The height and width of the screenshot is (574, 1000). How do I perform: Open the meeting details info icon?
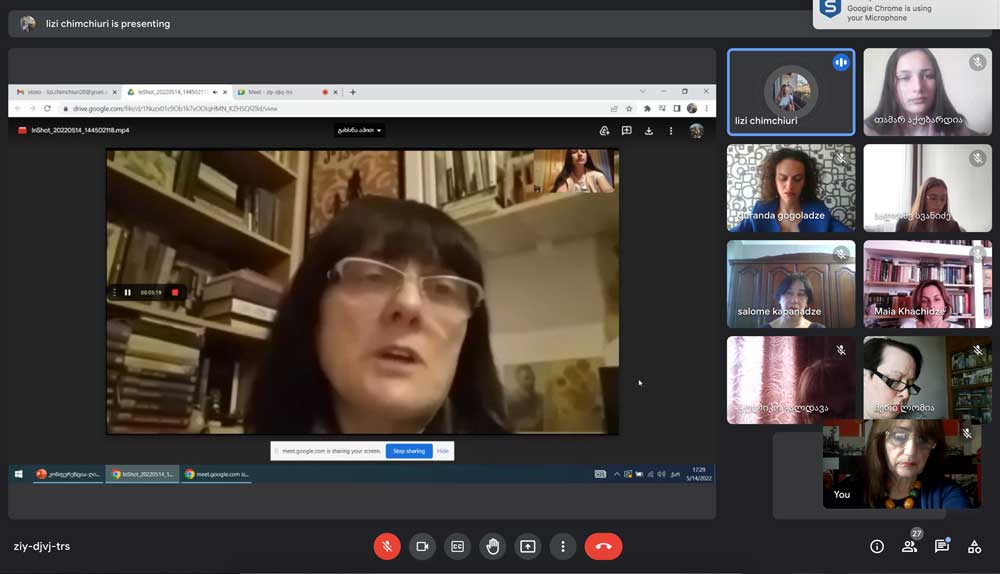[x=877, y=546]
